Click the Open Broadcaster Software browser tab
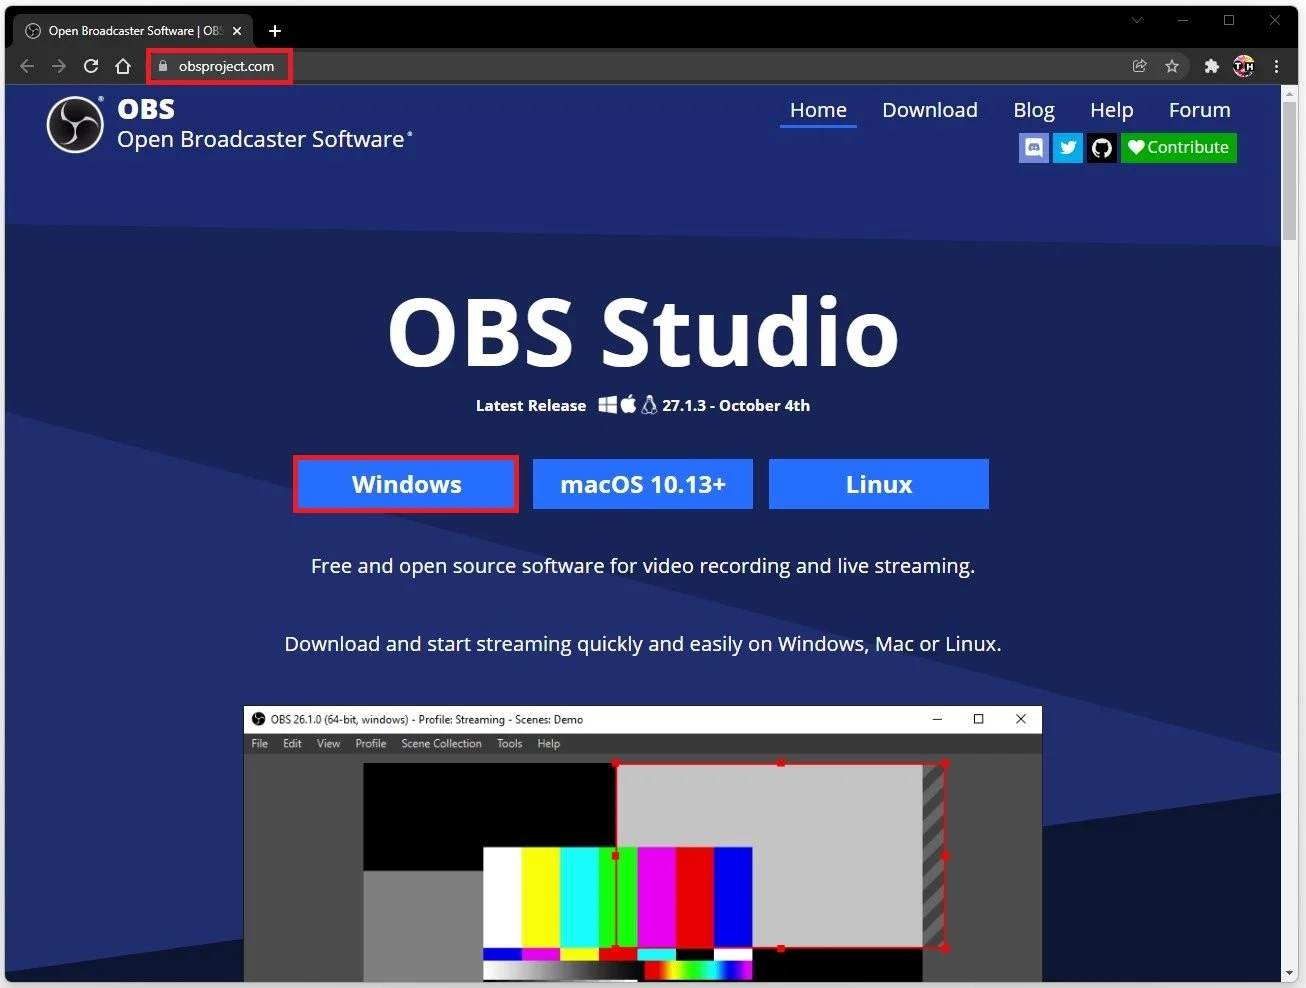The image size is (1306, 988). tap(133, 31)
